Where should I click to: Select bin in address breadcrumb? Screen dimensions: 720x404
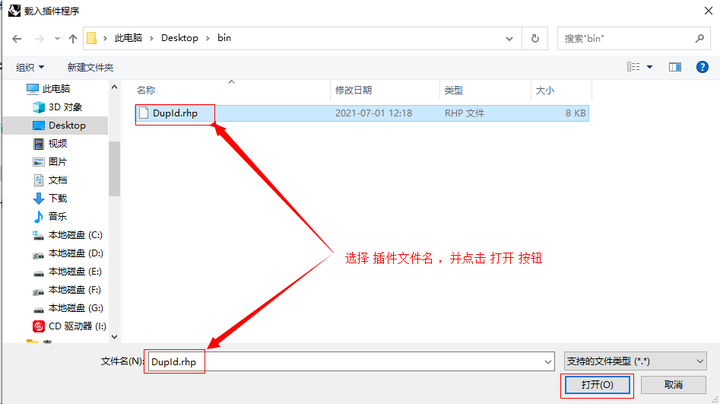coord(224,38)
